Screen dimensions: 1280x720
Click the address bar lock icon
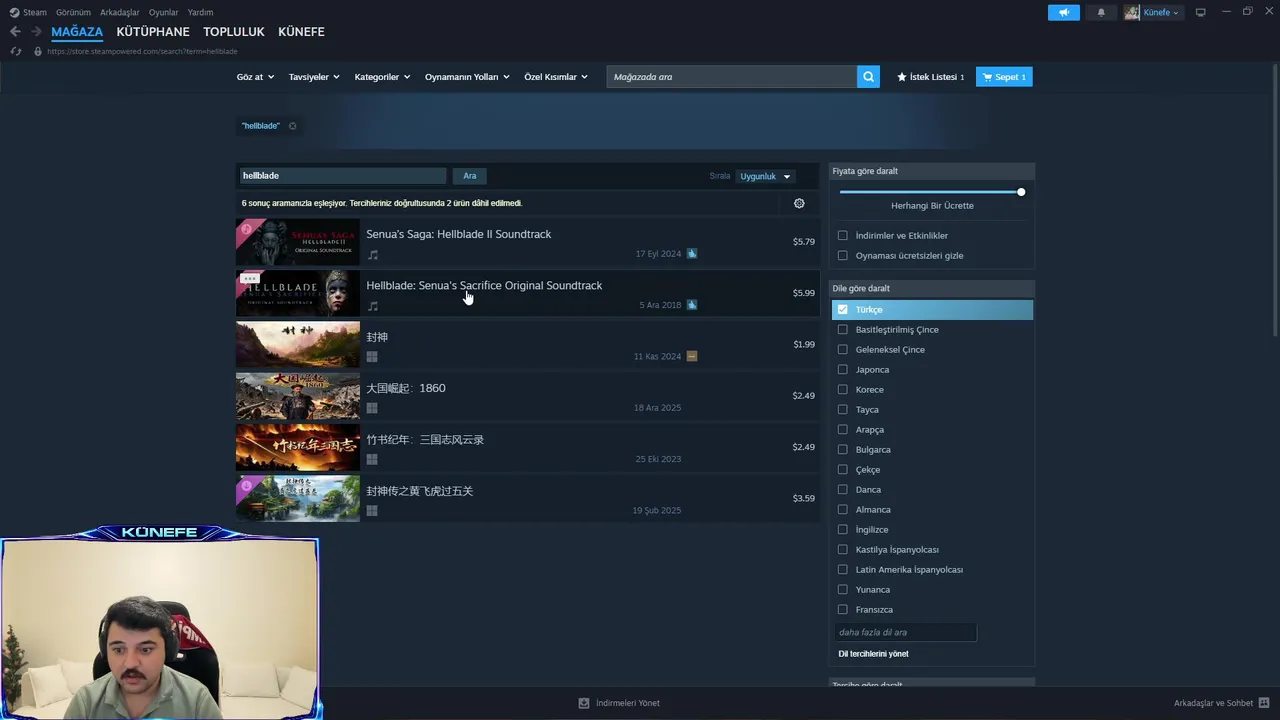pyautogui.click(x=38, y=51)
